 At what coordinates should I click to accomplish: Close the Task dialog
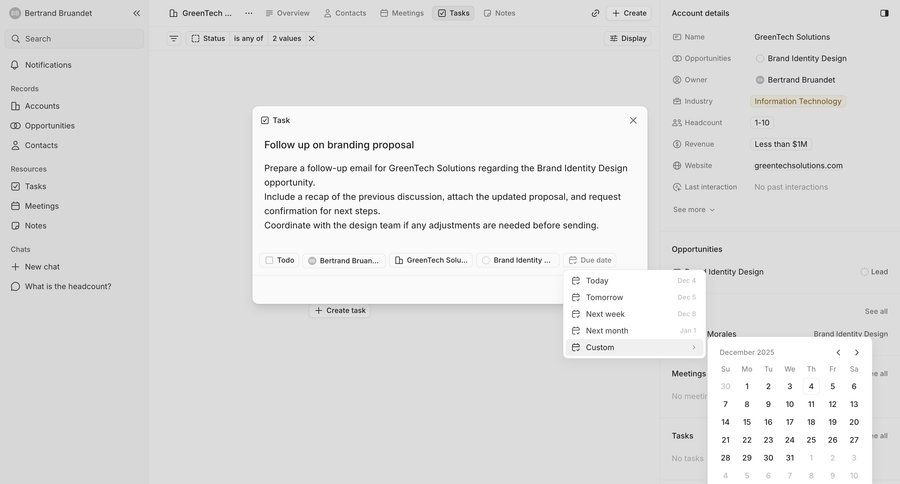pyautogui.click(x=633, y=121)
